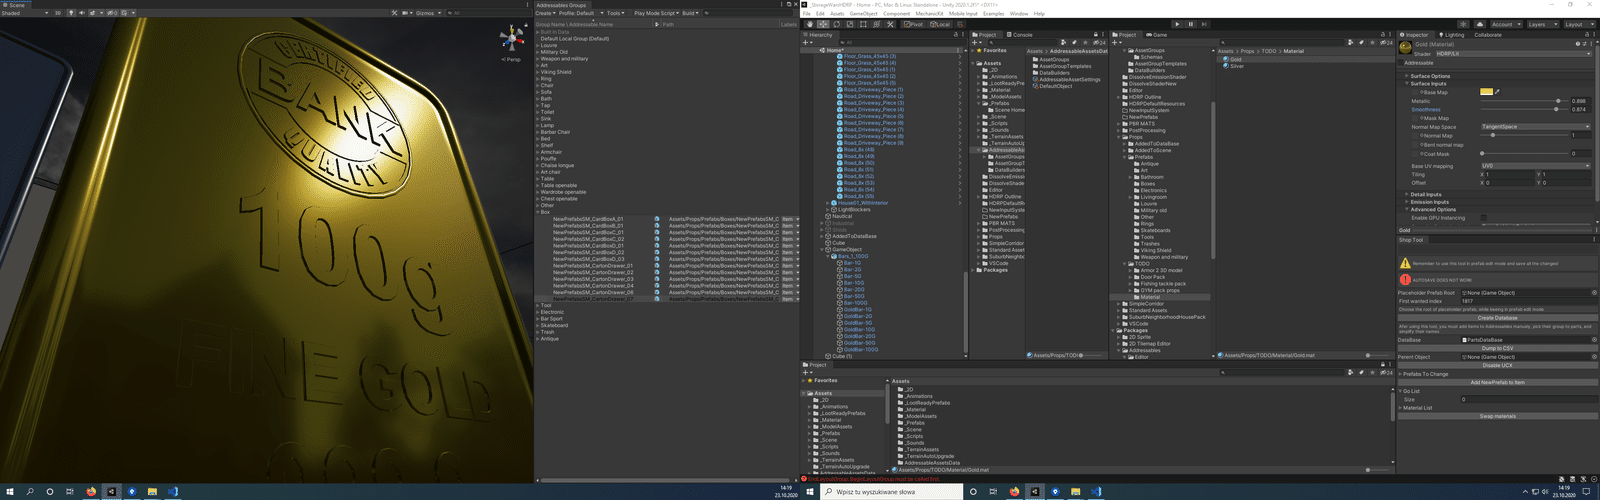Viewport: 1600px width, 500px height.
Task: Toggle scene lighting icon
Action: click(x=71, y=13)
